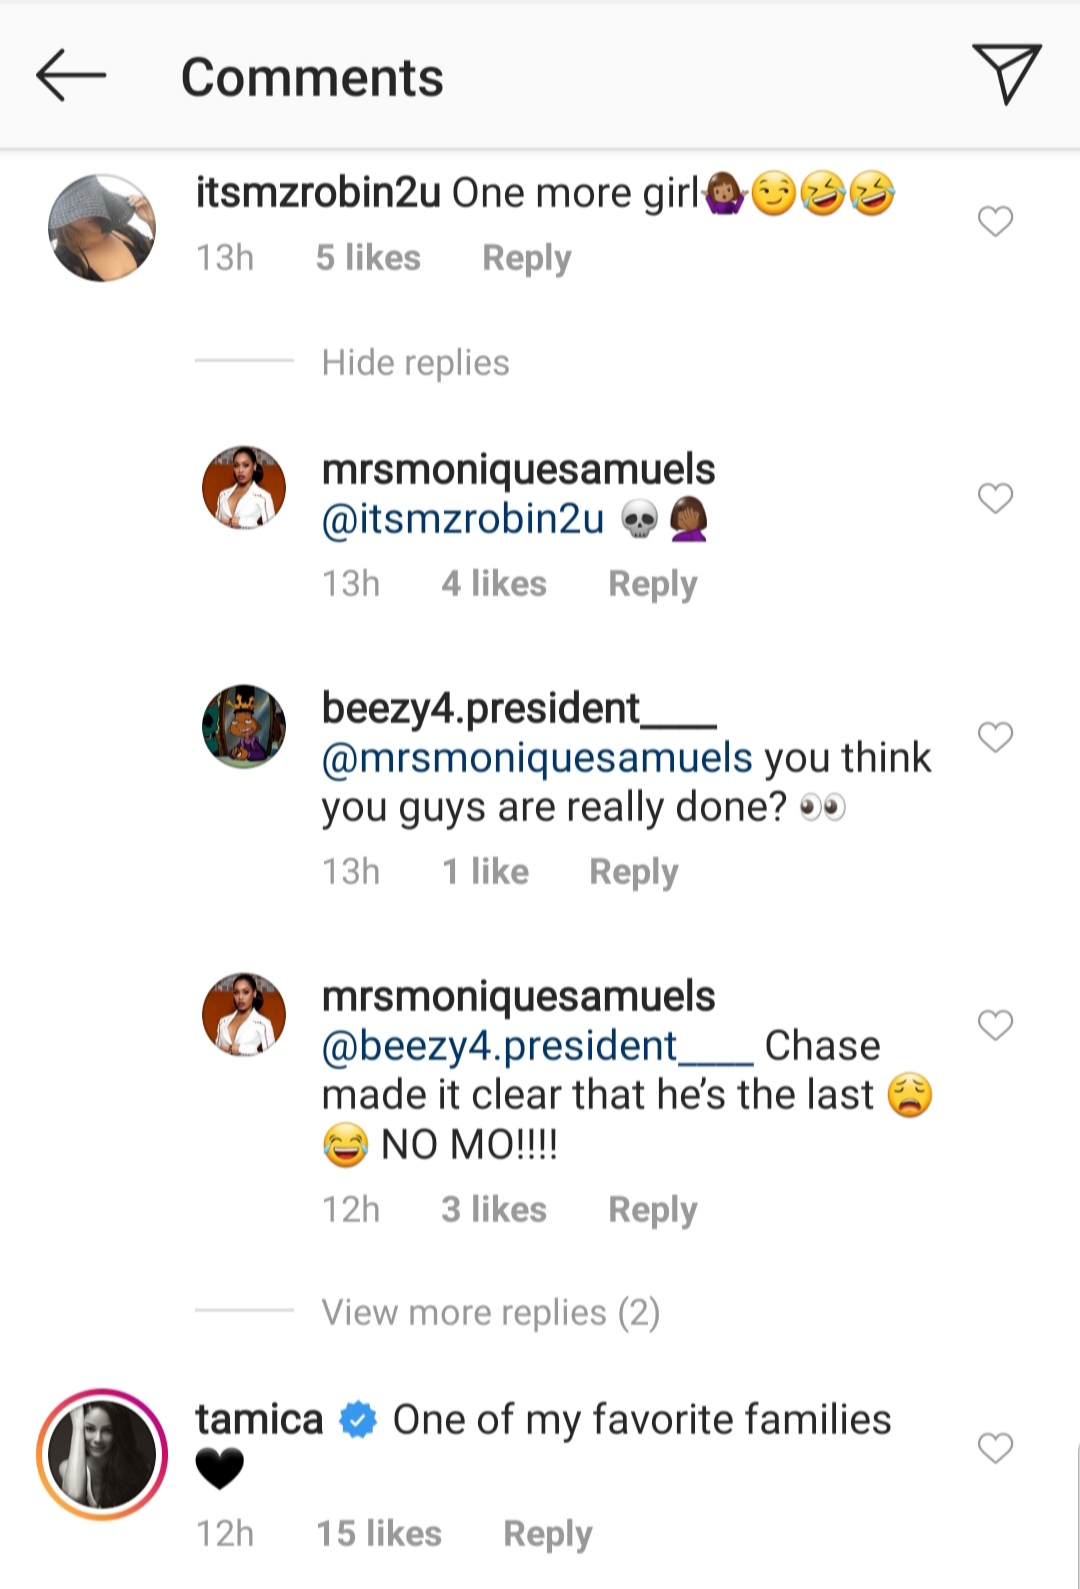Viewport: 1080px width, 1589px height.
Task: Tap tamica's verified badge icon
Action: [x=358, y=1420]
